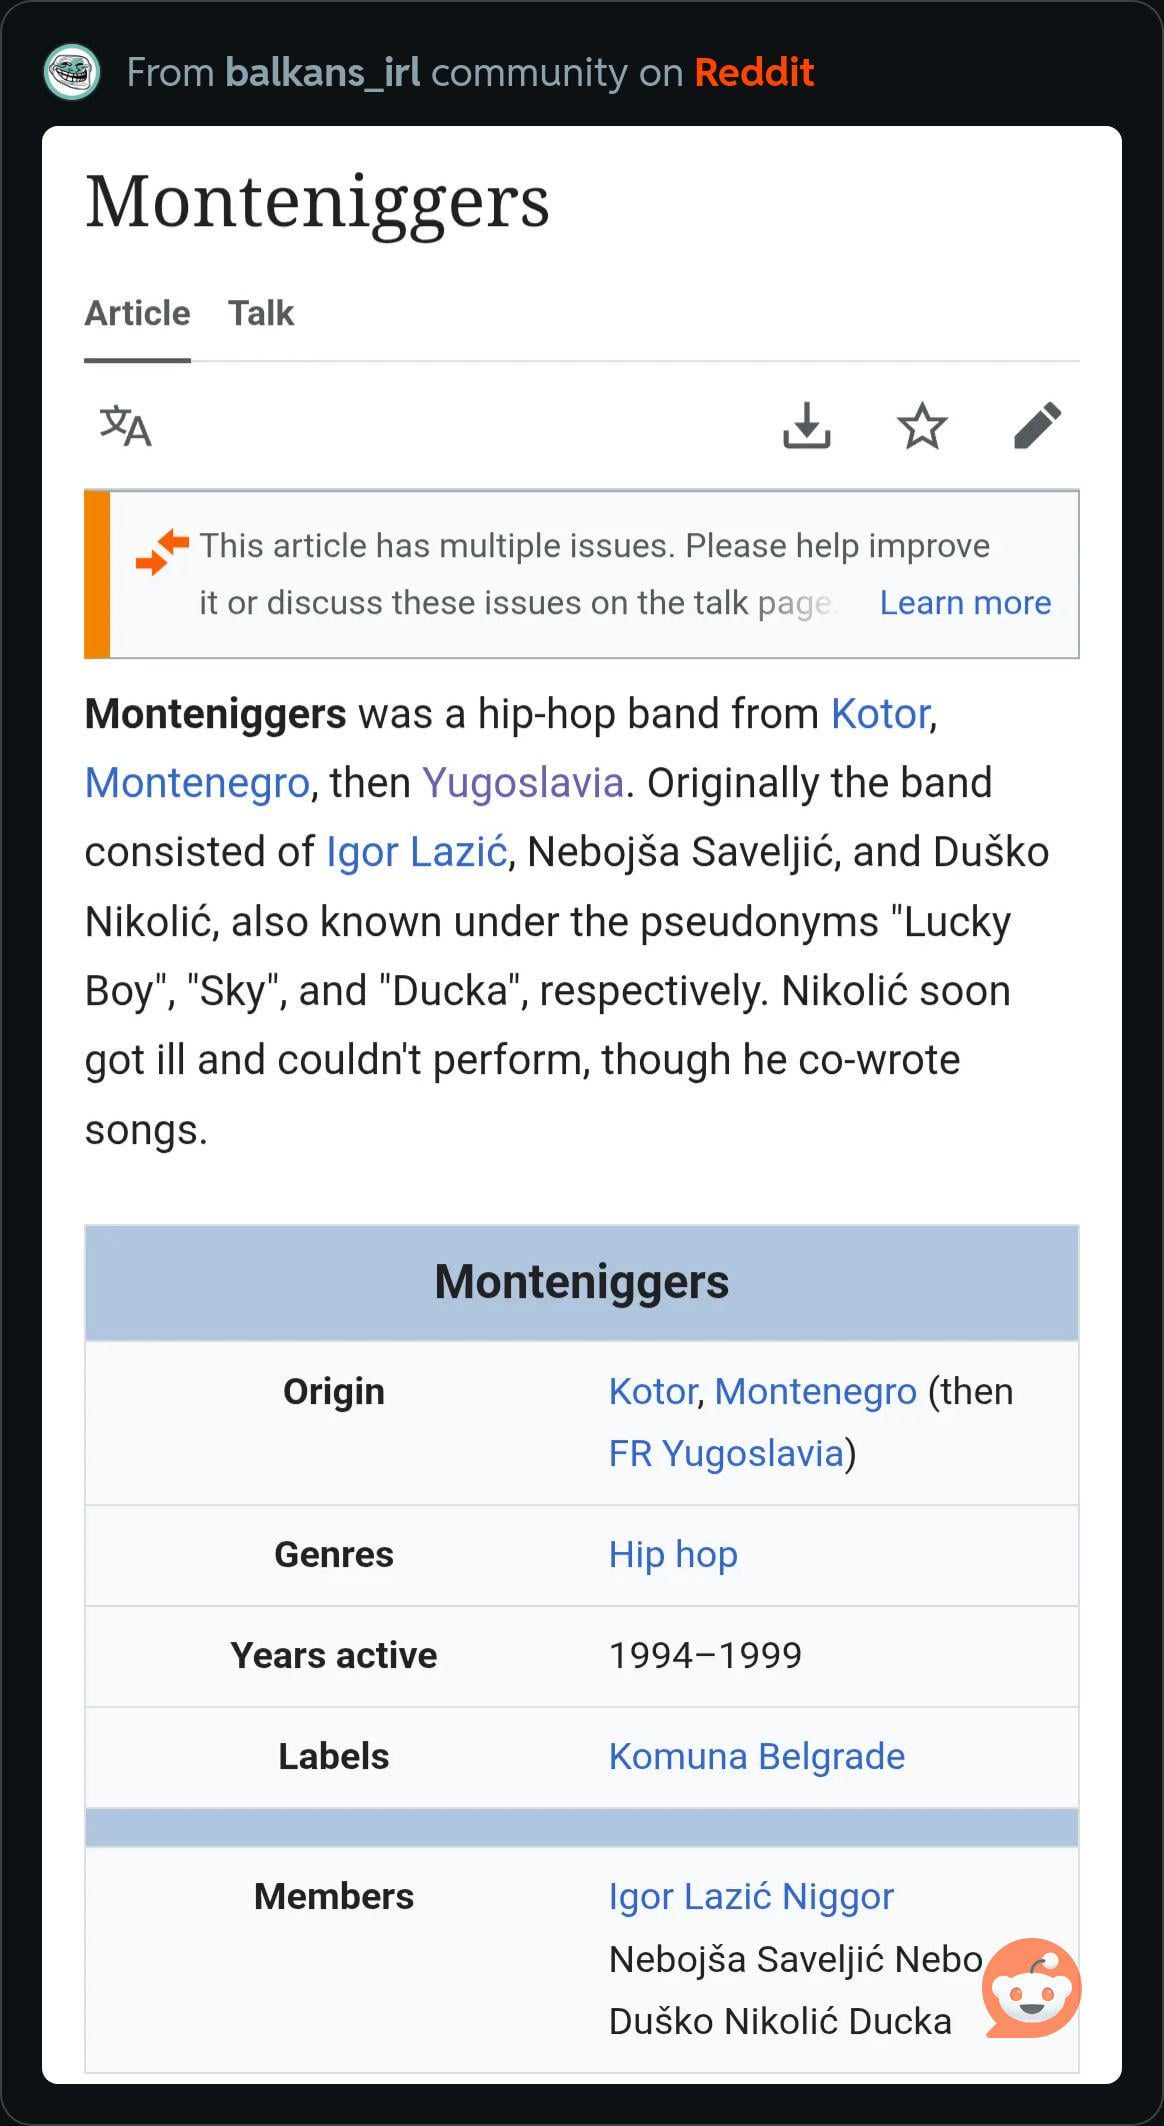Click Igor Lazić link in intro paragraph

coord(417,852)
